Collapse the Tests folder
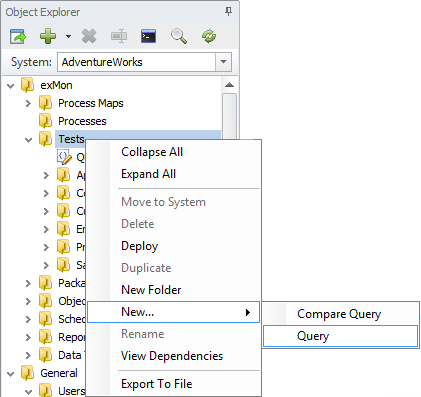This screenshot has width=421, height=397. coord(28,140)
